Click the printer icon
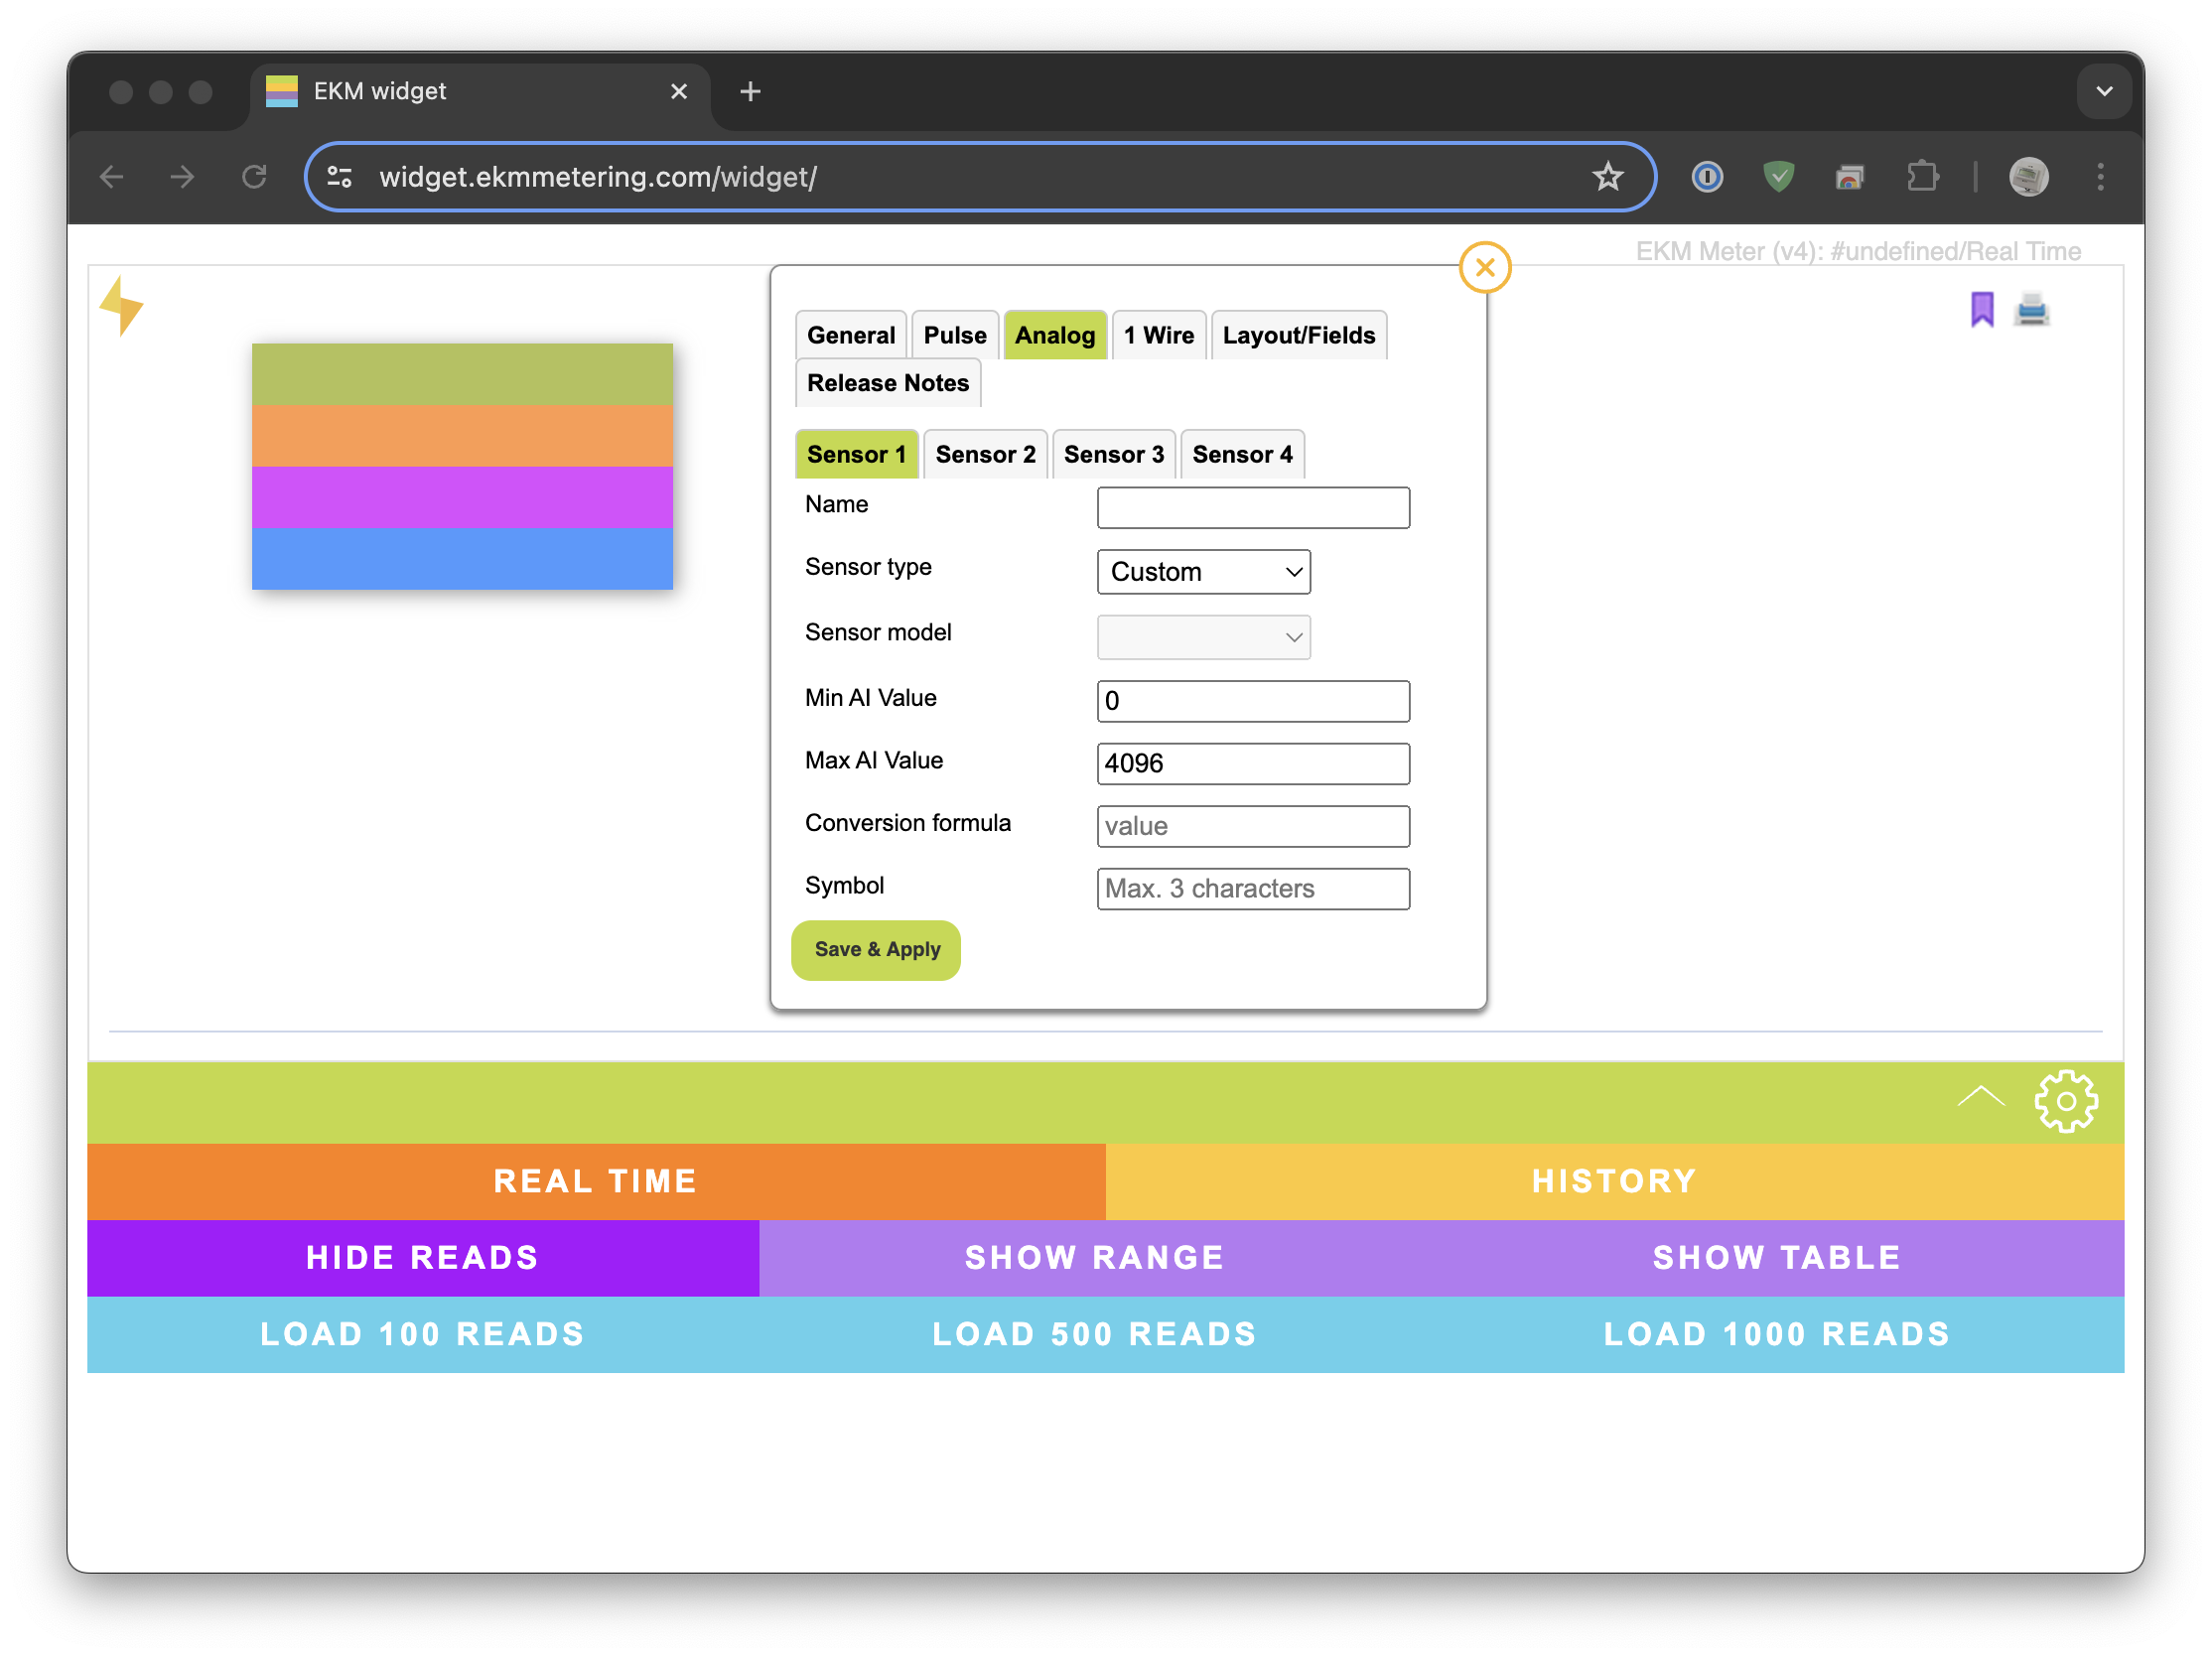Viewport: 2212px width, 1656px height. (2031, 310)
